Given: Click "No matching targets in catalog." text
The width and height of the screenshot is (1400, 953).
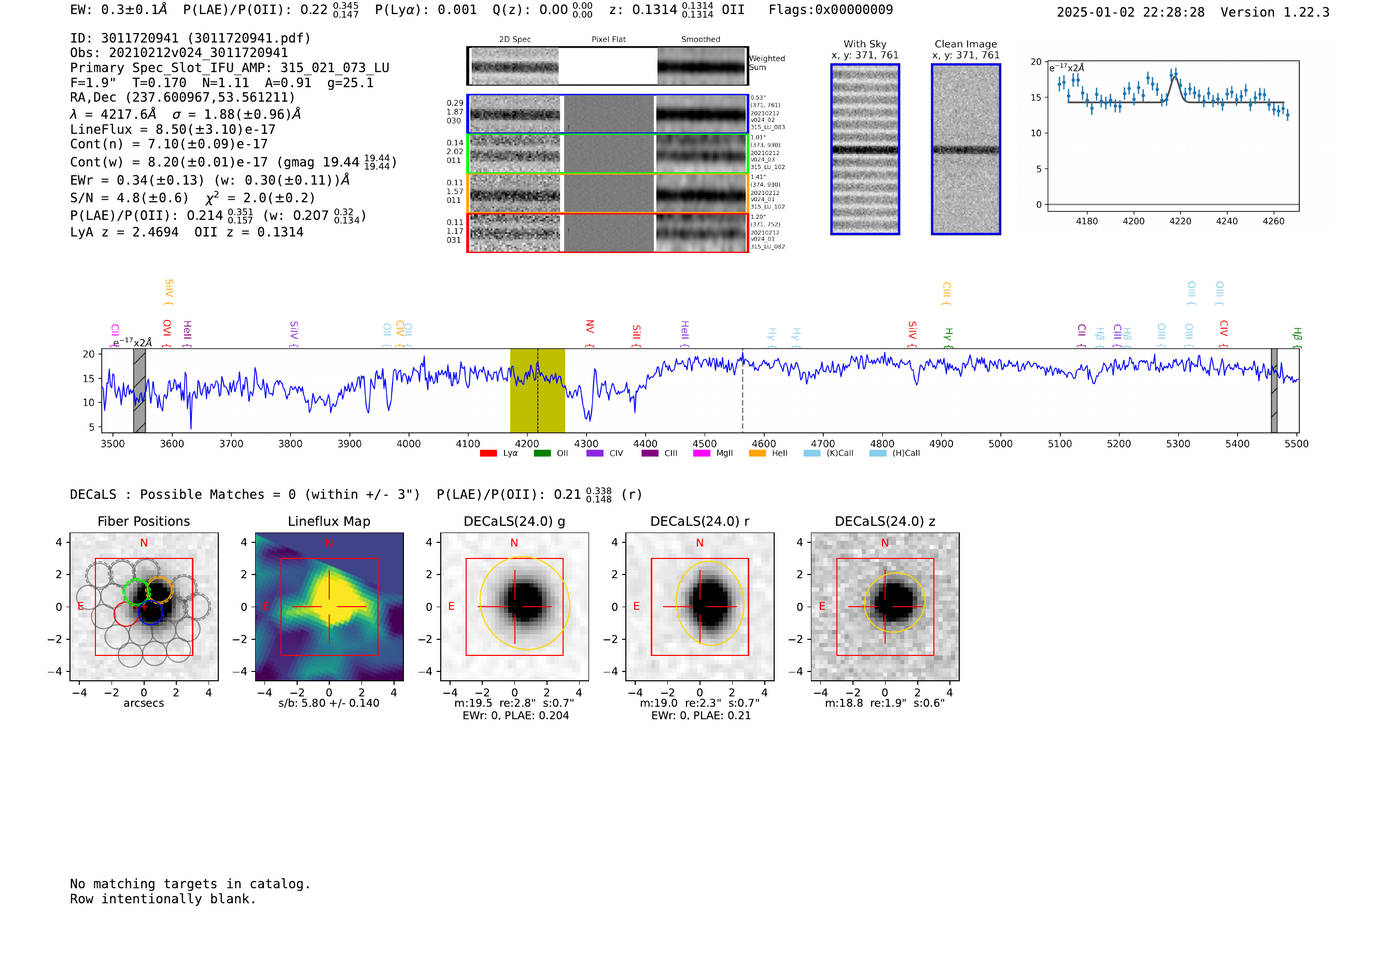Looking at the screenshot, I should tap(190, 884).
